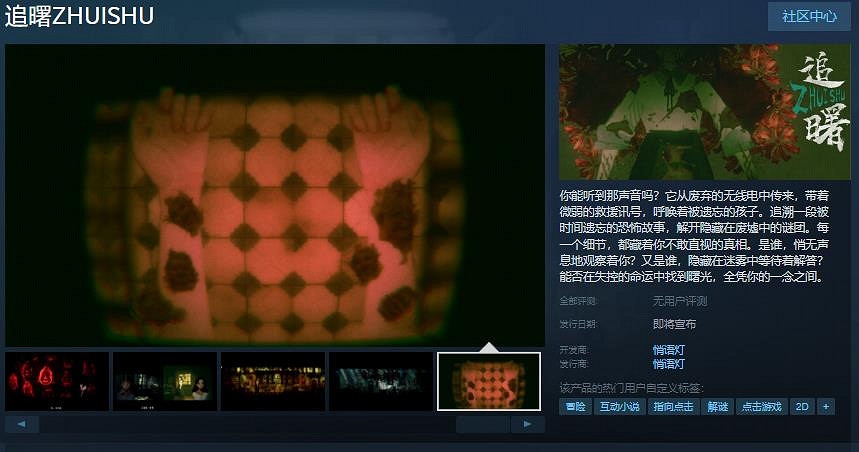Click the 冒险 tag

tap(575, 407)
